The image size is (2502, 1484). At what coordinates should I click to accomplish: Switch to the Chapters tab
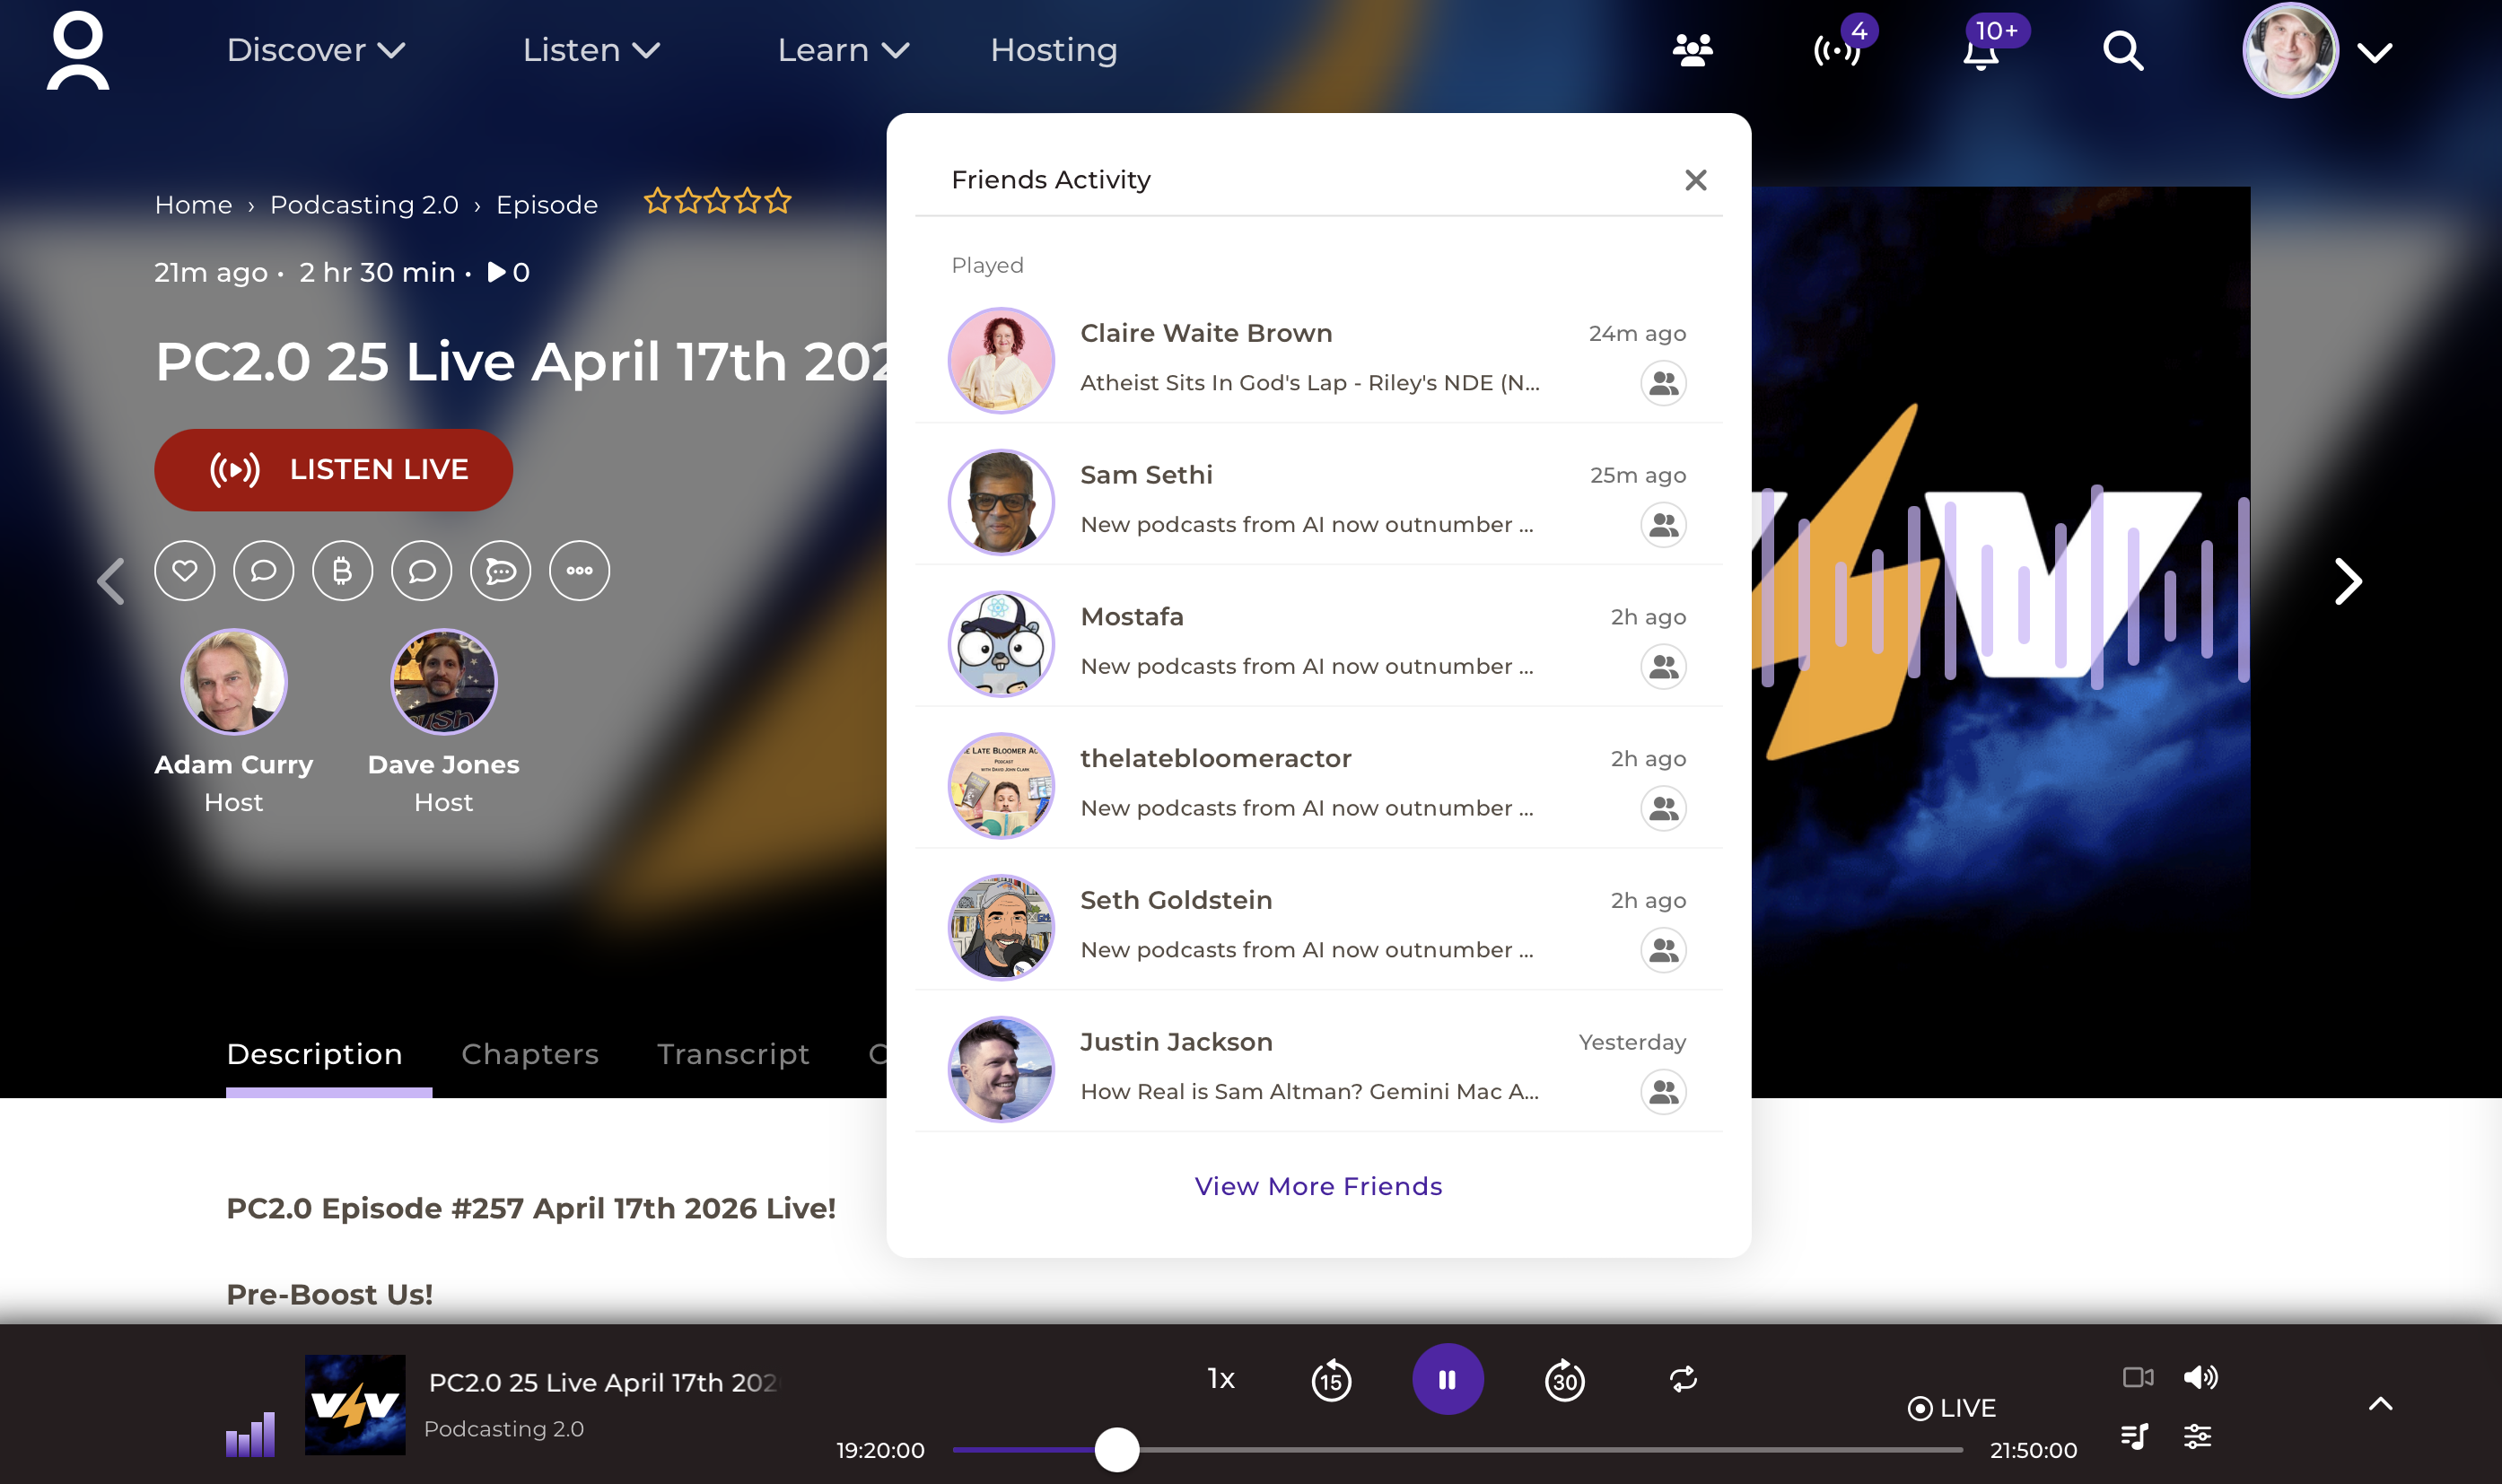pyautogui.click(x=530, y=1054)
